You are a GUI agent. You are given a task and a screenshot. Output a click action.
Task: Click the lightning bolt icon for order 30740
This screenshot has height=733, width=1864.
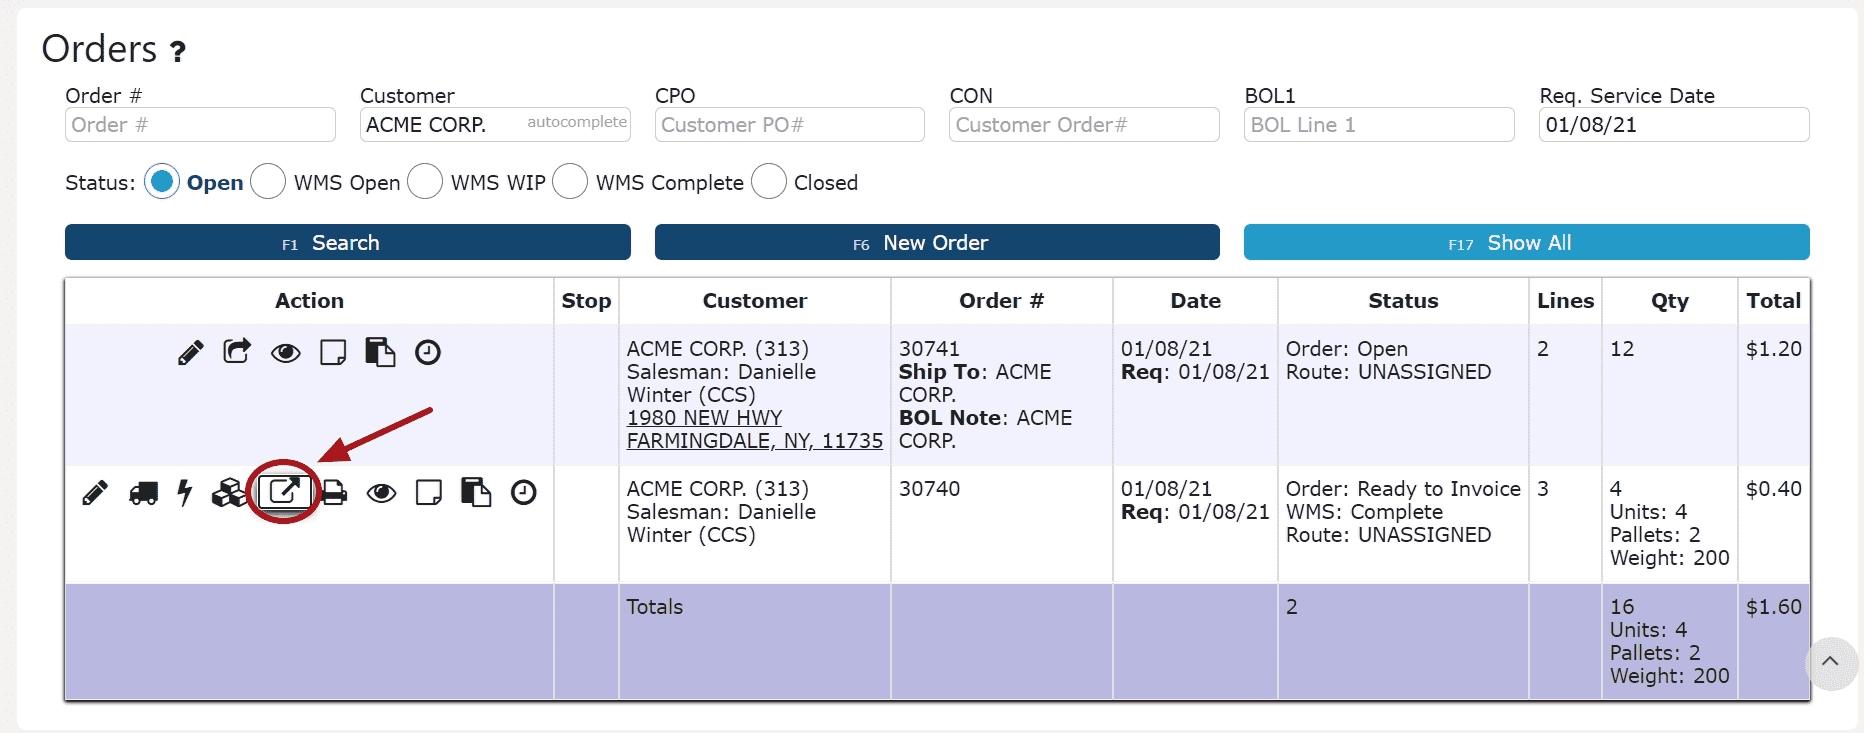click(x=185, y=492)
